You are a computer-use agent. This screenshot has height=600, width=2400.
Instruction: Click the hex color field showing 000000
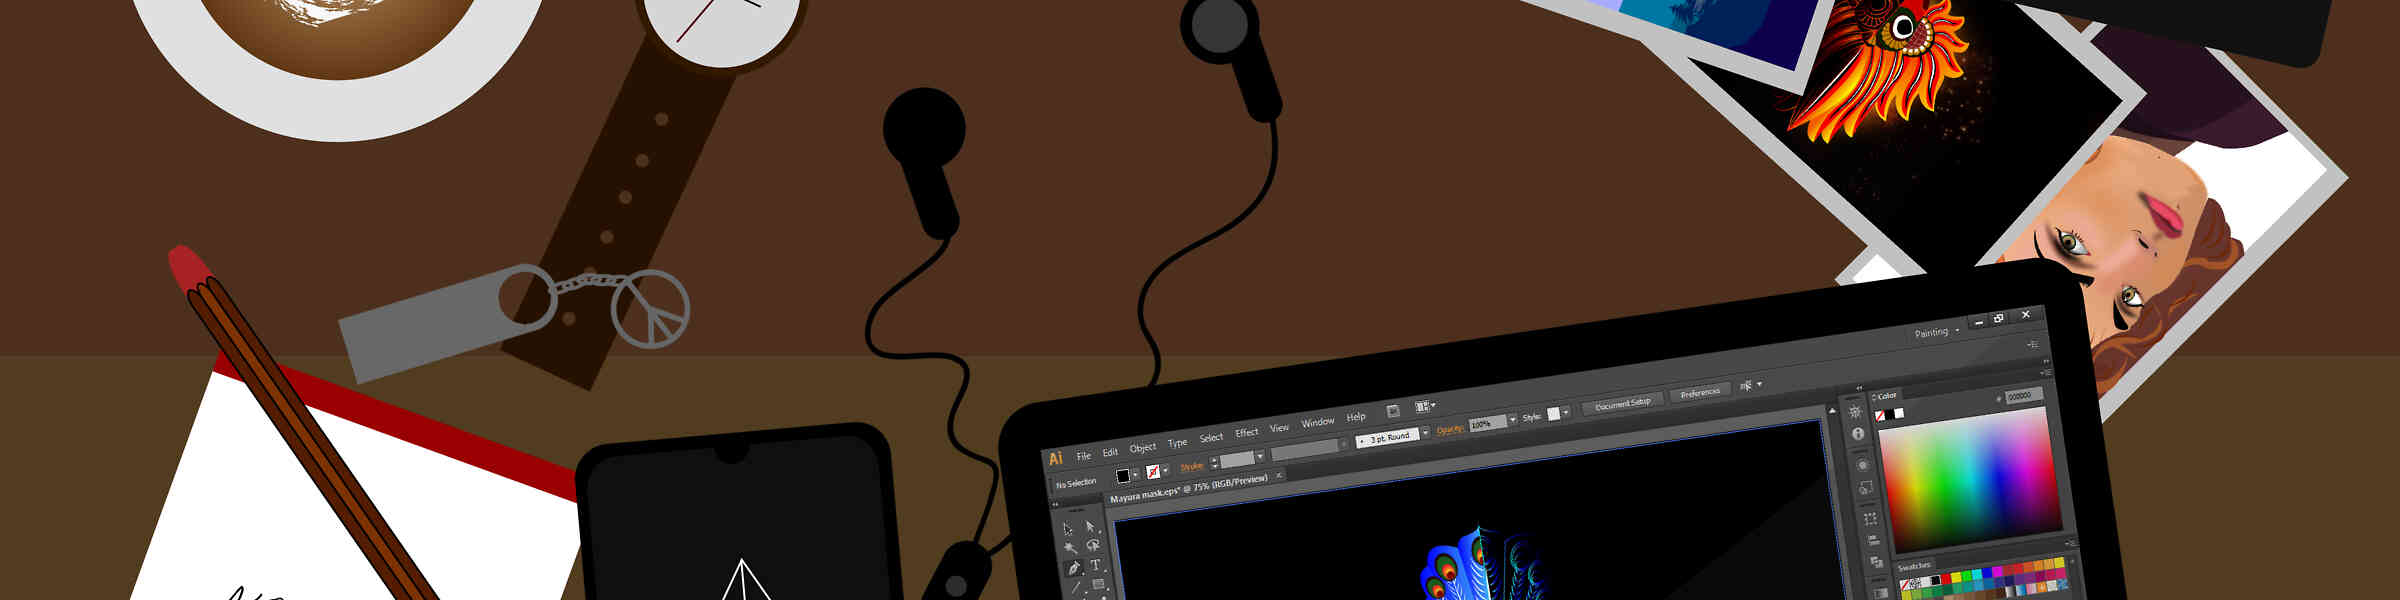(x=2023, y=396)
